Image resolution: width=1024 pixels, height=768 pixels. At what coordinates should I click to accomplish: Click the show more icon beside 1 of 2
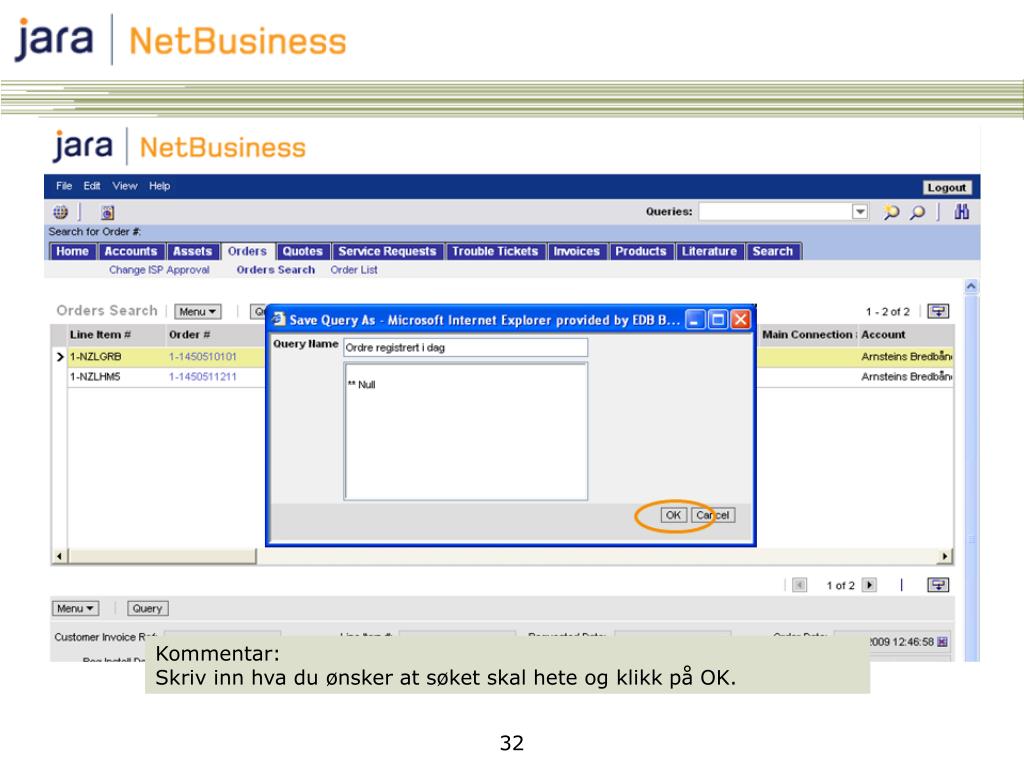tap(938, 585)
